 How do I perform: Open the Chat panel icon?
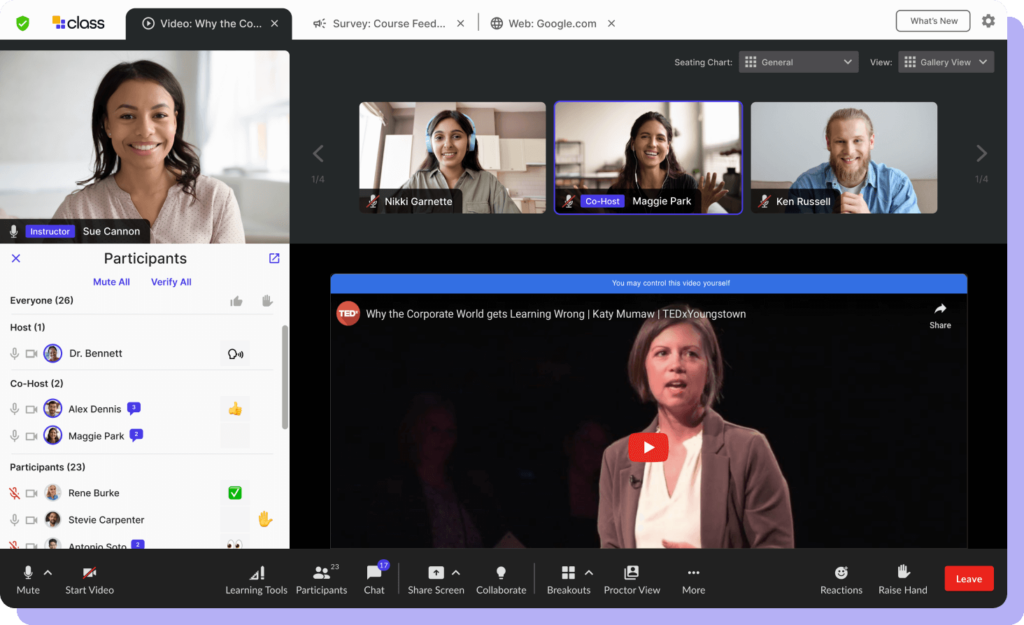click(374, 573)
